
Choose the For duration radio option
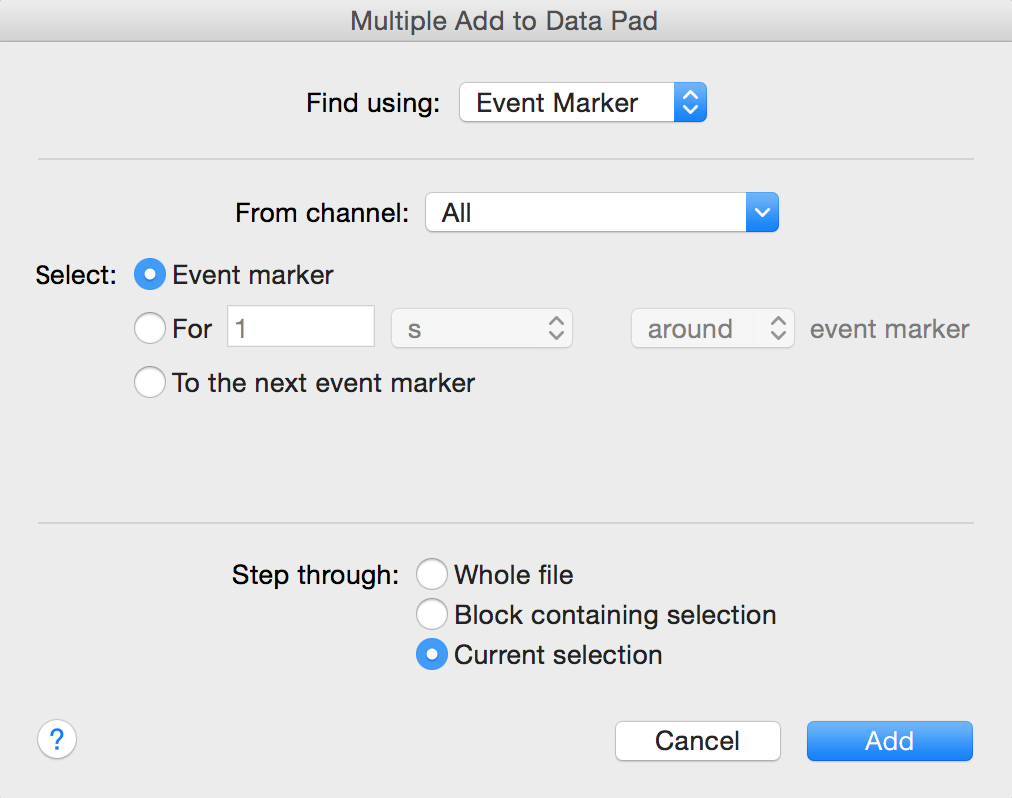[150, 329]
